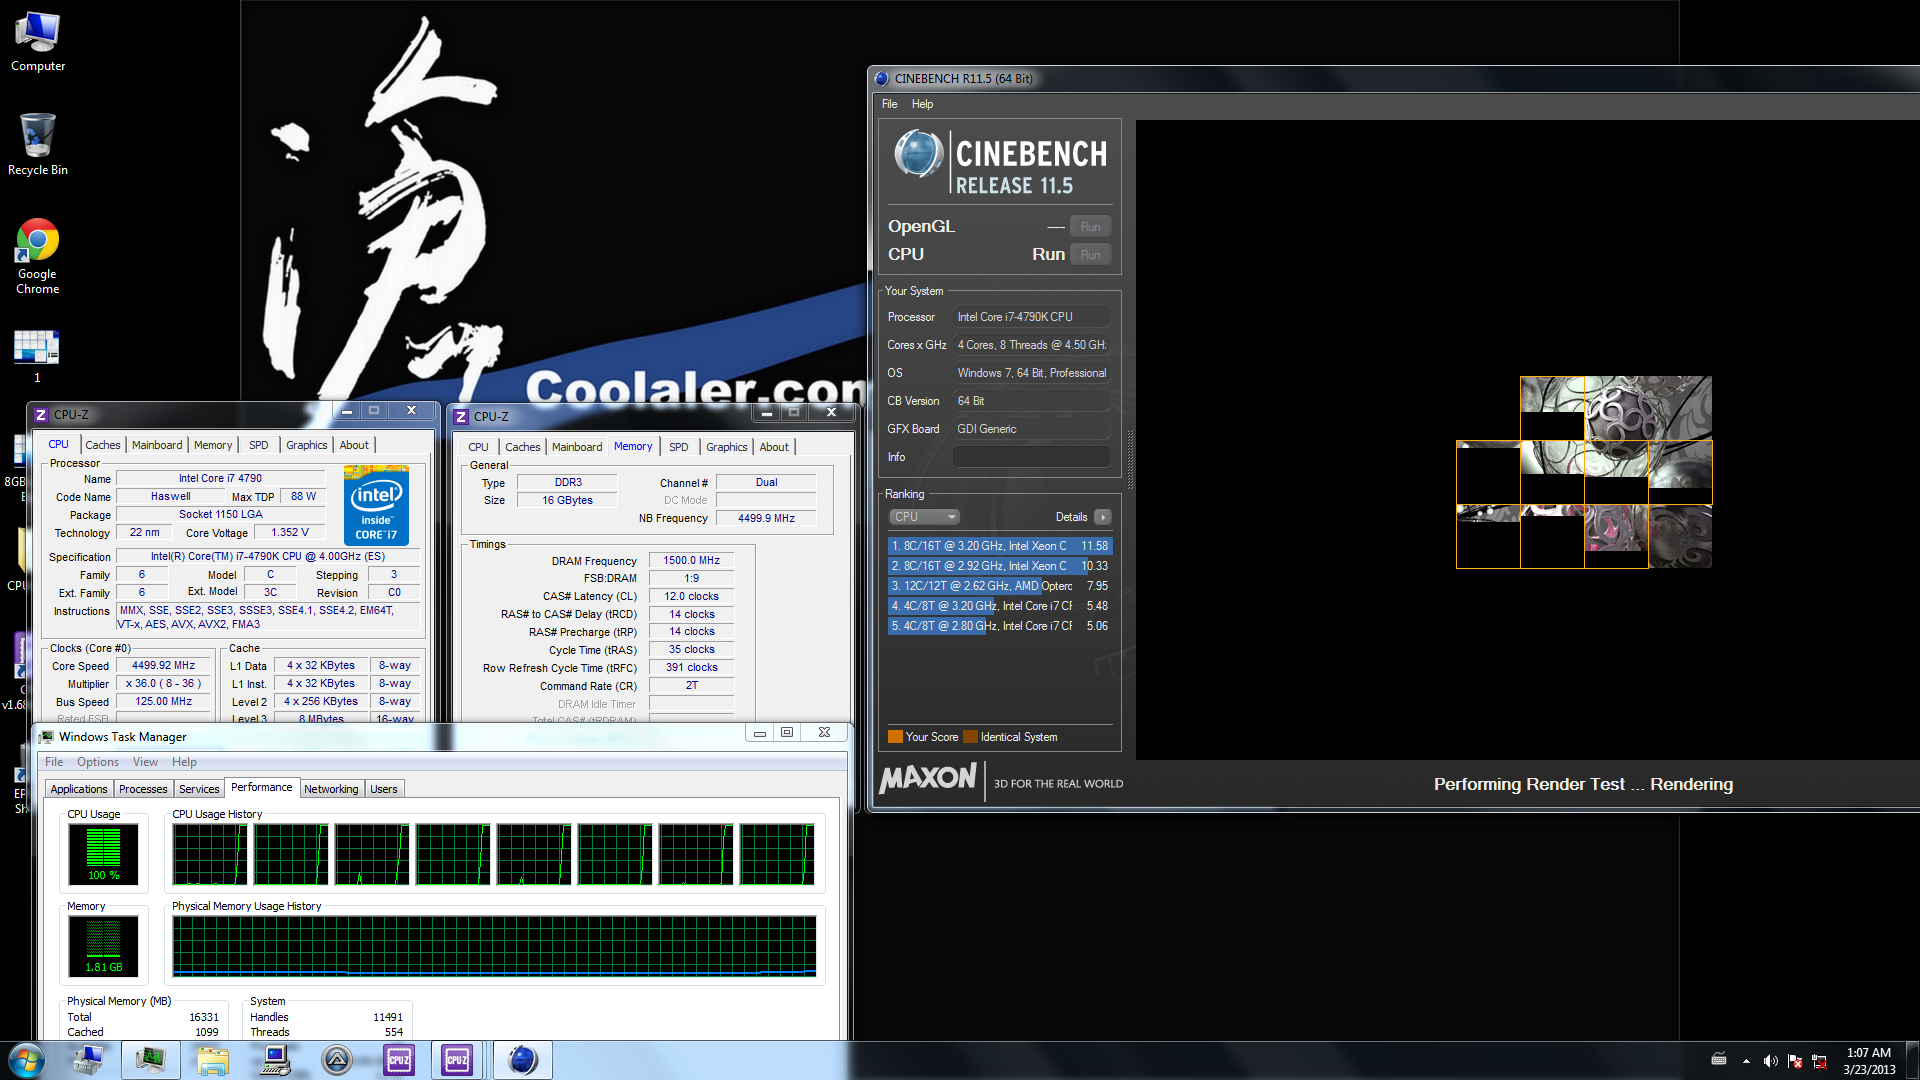Select the second CPU-Z taskbar button

[457, 1060]
